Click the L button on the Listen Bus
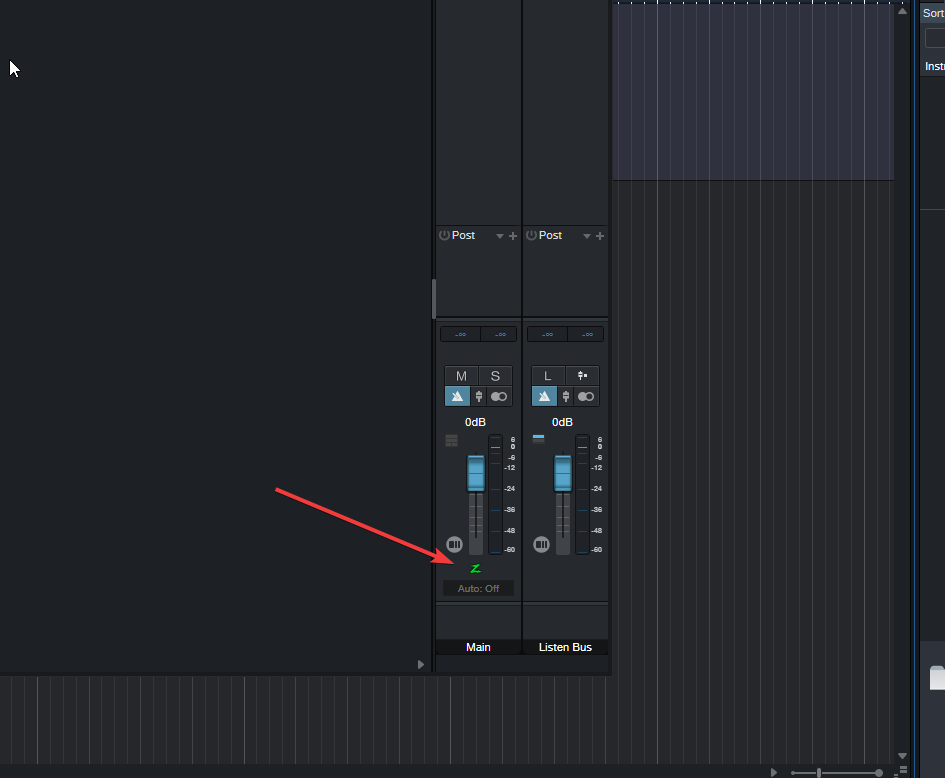This screenshot has height=778, width=945. coord(547,375)
